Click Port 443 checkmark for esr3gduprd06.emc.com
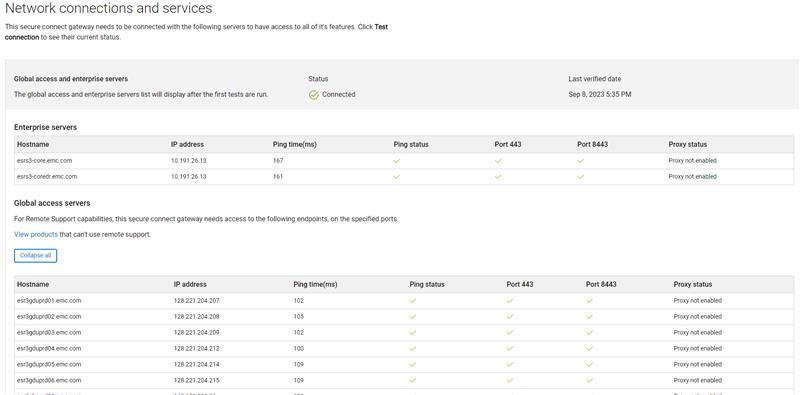The image size is (800, 395). (x=510, y=380)
